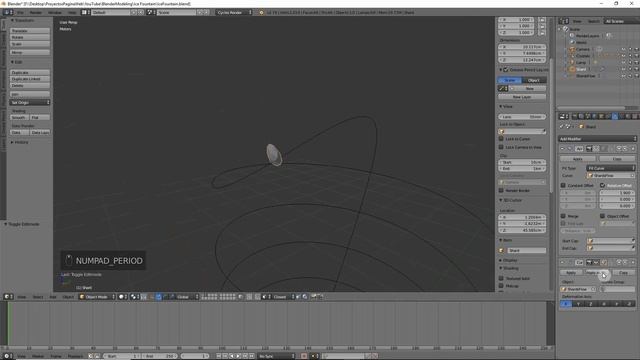Toggle Array modifier render camera icon
This screenshot has height=360, width=640.
[x=589, y=149]
